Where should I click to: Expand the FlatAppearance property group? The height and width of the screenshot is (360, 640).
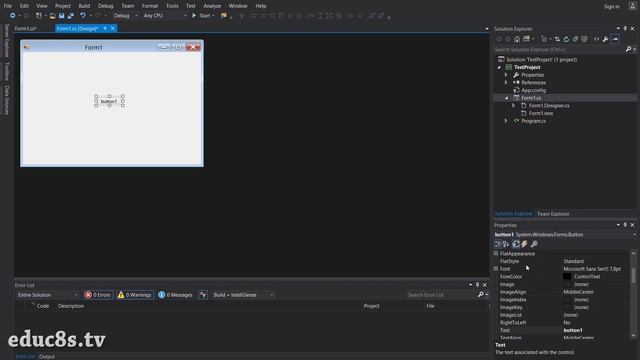pyautogui.click(x=496, y=253)
